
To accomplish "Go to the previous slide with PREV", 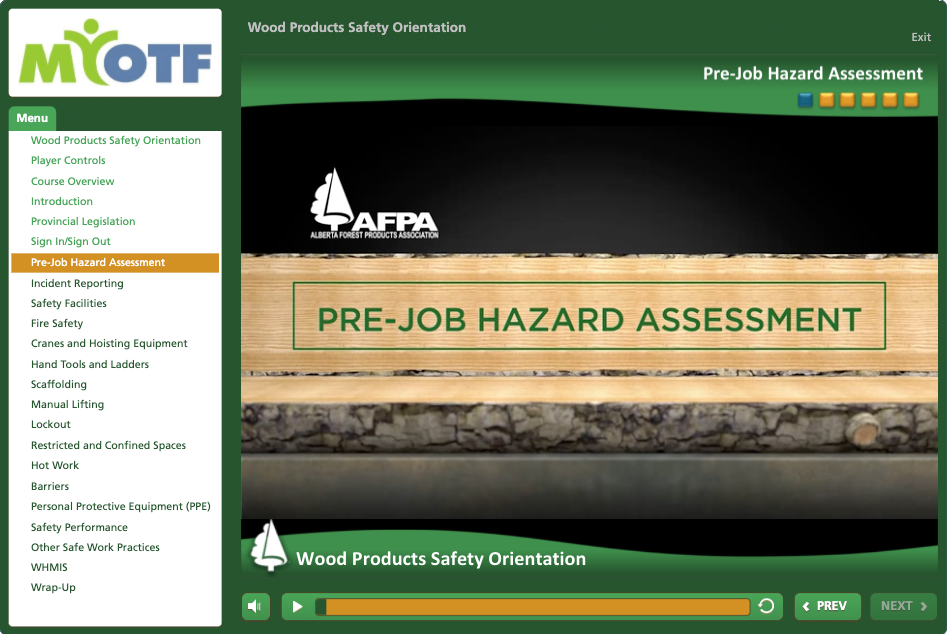I will (827, 606).
